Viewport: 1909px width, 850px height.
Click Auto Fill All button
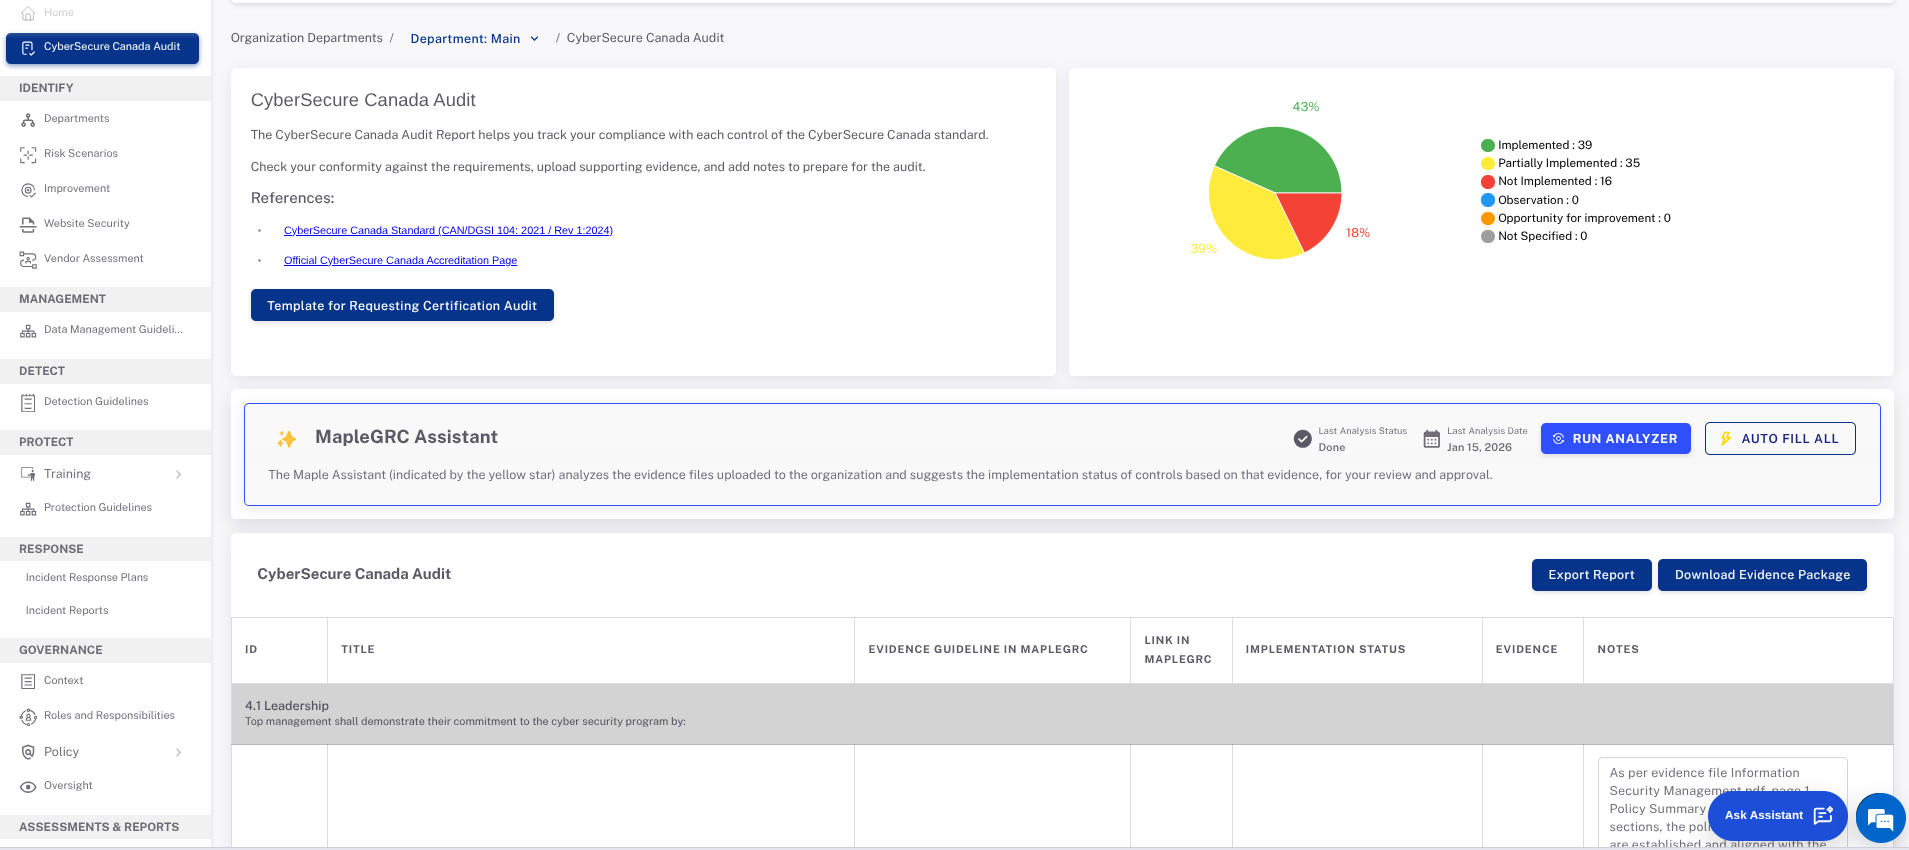tap(1780, 438)
